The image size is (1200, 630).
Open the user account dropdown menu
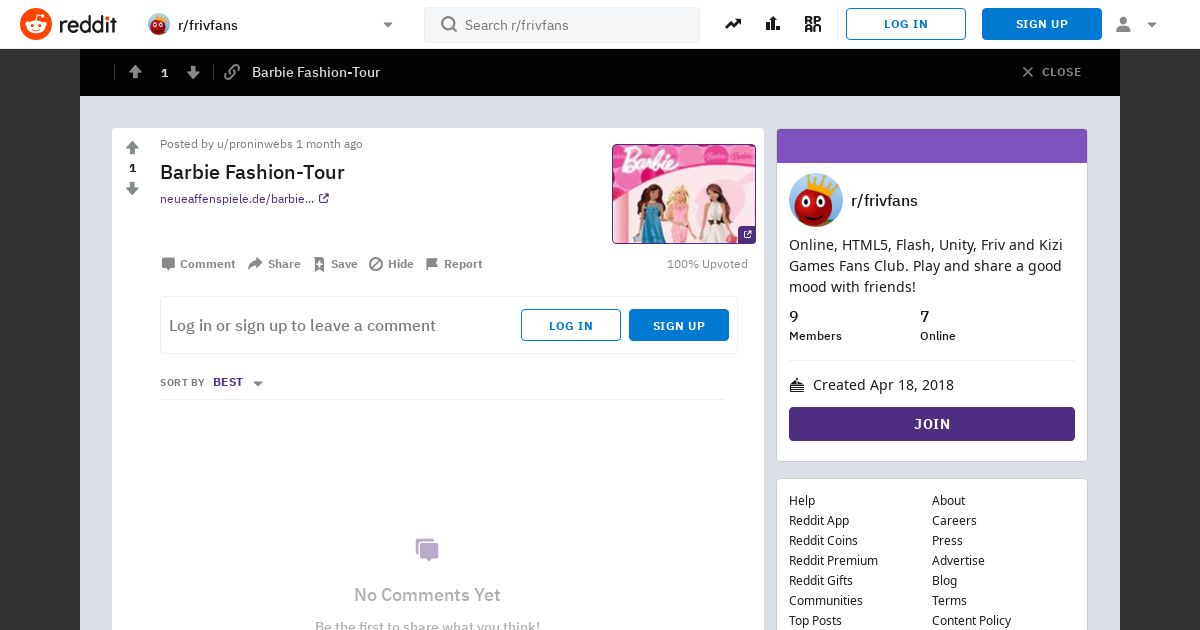(x=1136, y=24)
